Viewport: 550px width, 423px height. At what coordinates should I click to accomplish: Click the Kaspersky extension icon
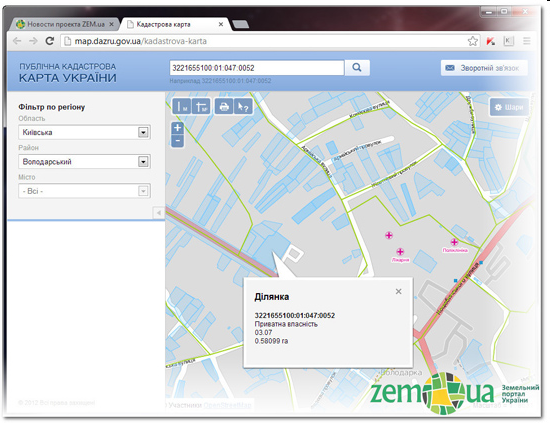click(490, 41)
